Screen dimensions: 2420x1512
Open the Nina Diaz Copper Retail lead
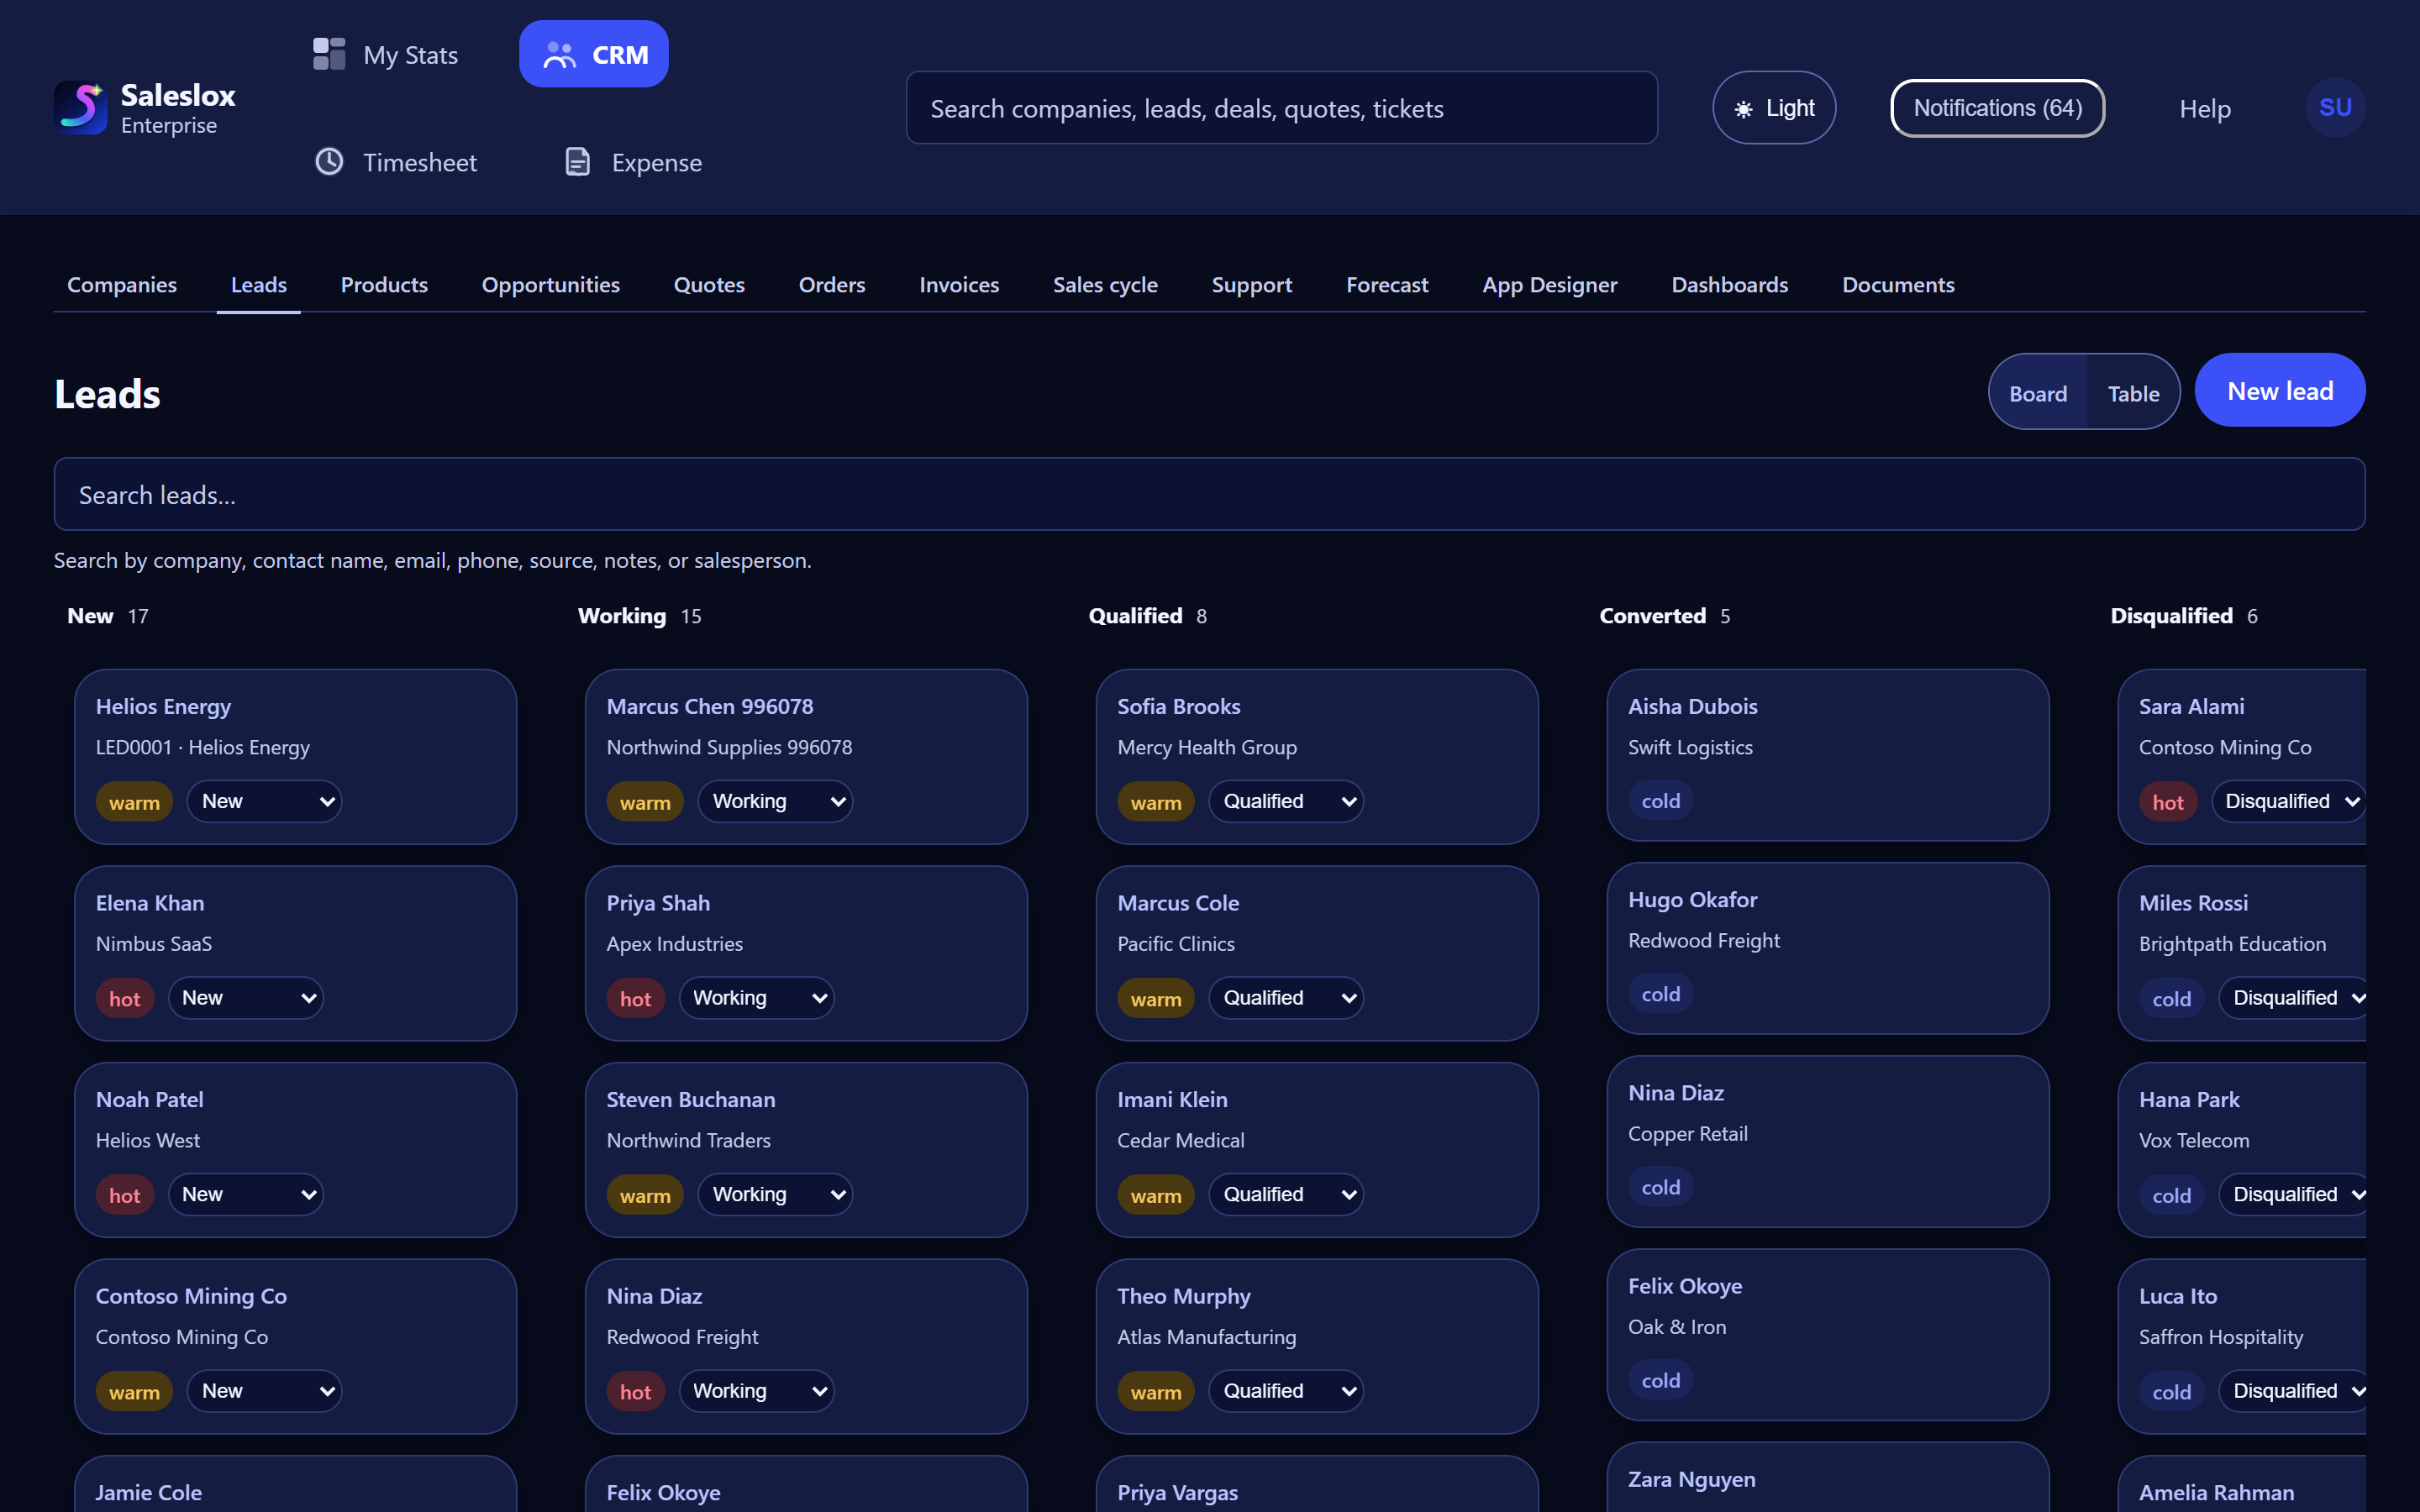pos(1676,1093)
